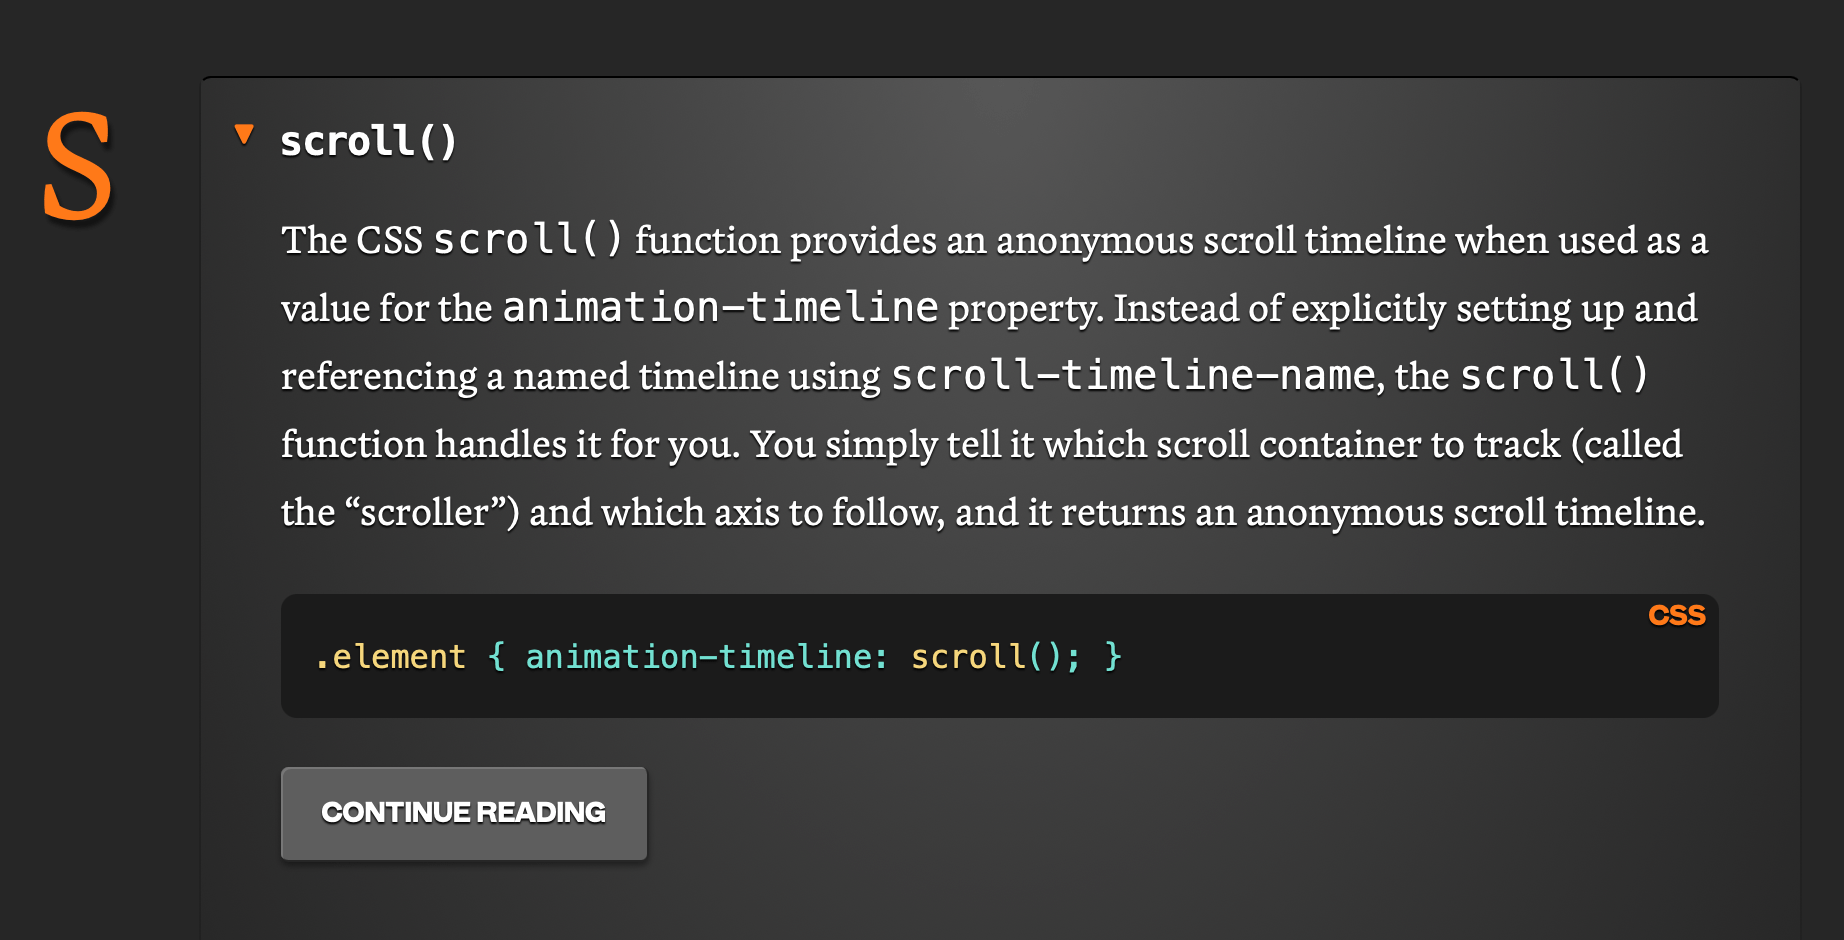Click the word "referencing" in the paragraph

tap(379, 376)
